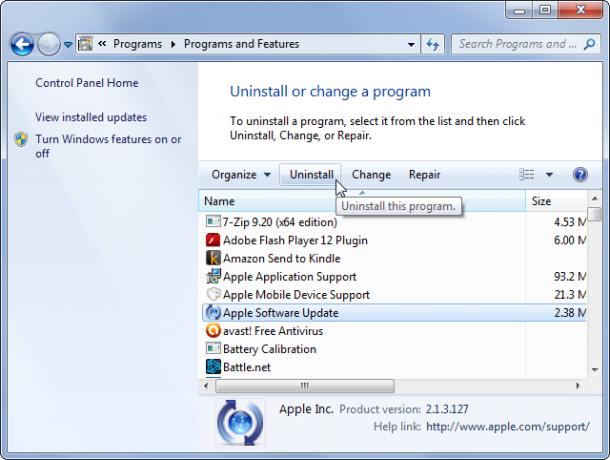Image resolution: width=610 pixels, height=460 pixels.
Task: Click the horizontal scrollbar left arrow
Action: pos(206,386)
